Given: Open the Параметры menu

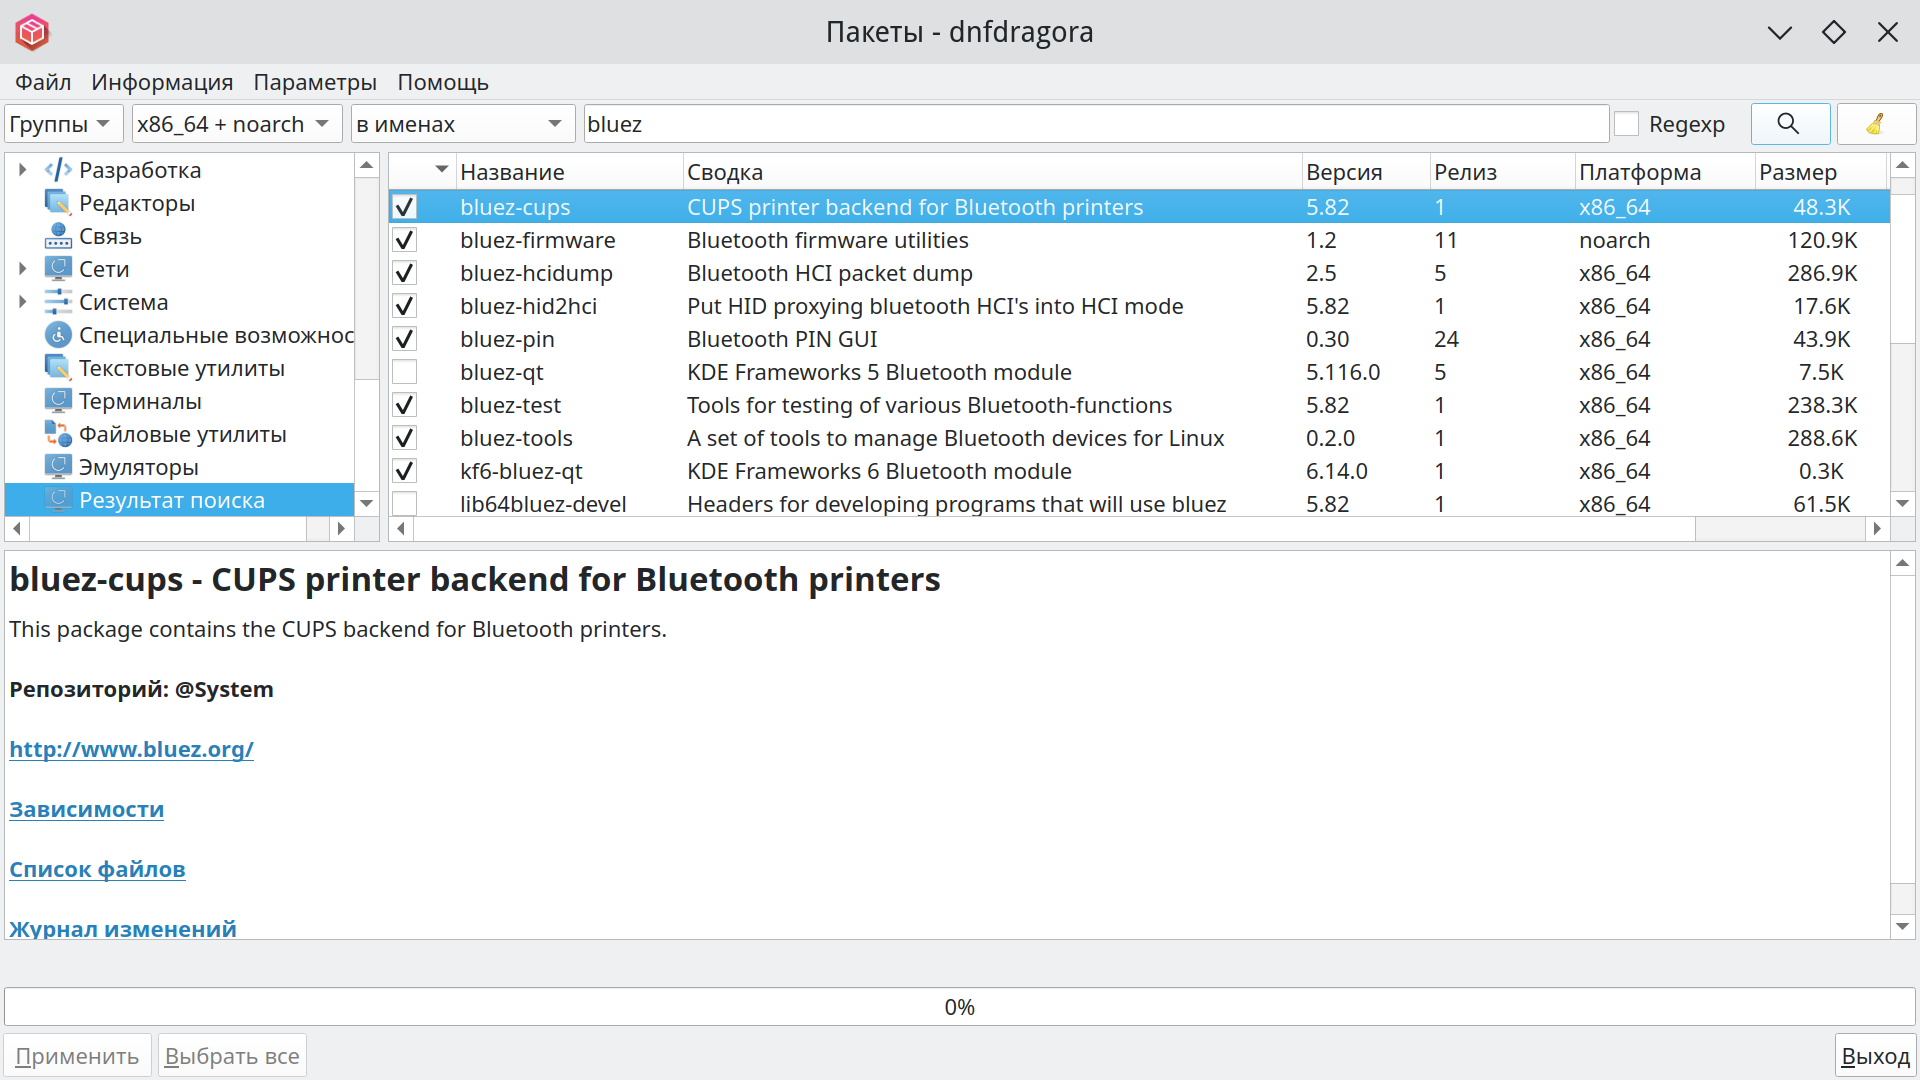Looking at the screenshot, I should pos(314,82).
